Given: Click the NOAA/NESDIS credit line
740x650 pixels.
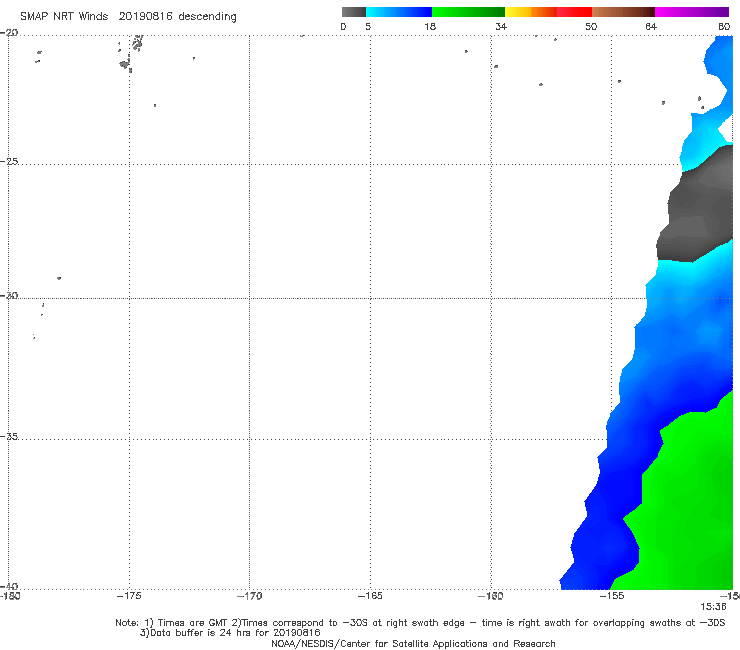Looking at the screenshot, I should click(x=413, y=643).
